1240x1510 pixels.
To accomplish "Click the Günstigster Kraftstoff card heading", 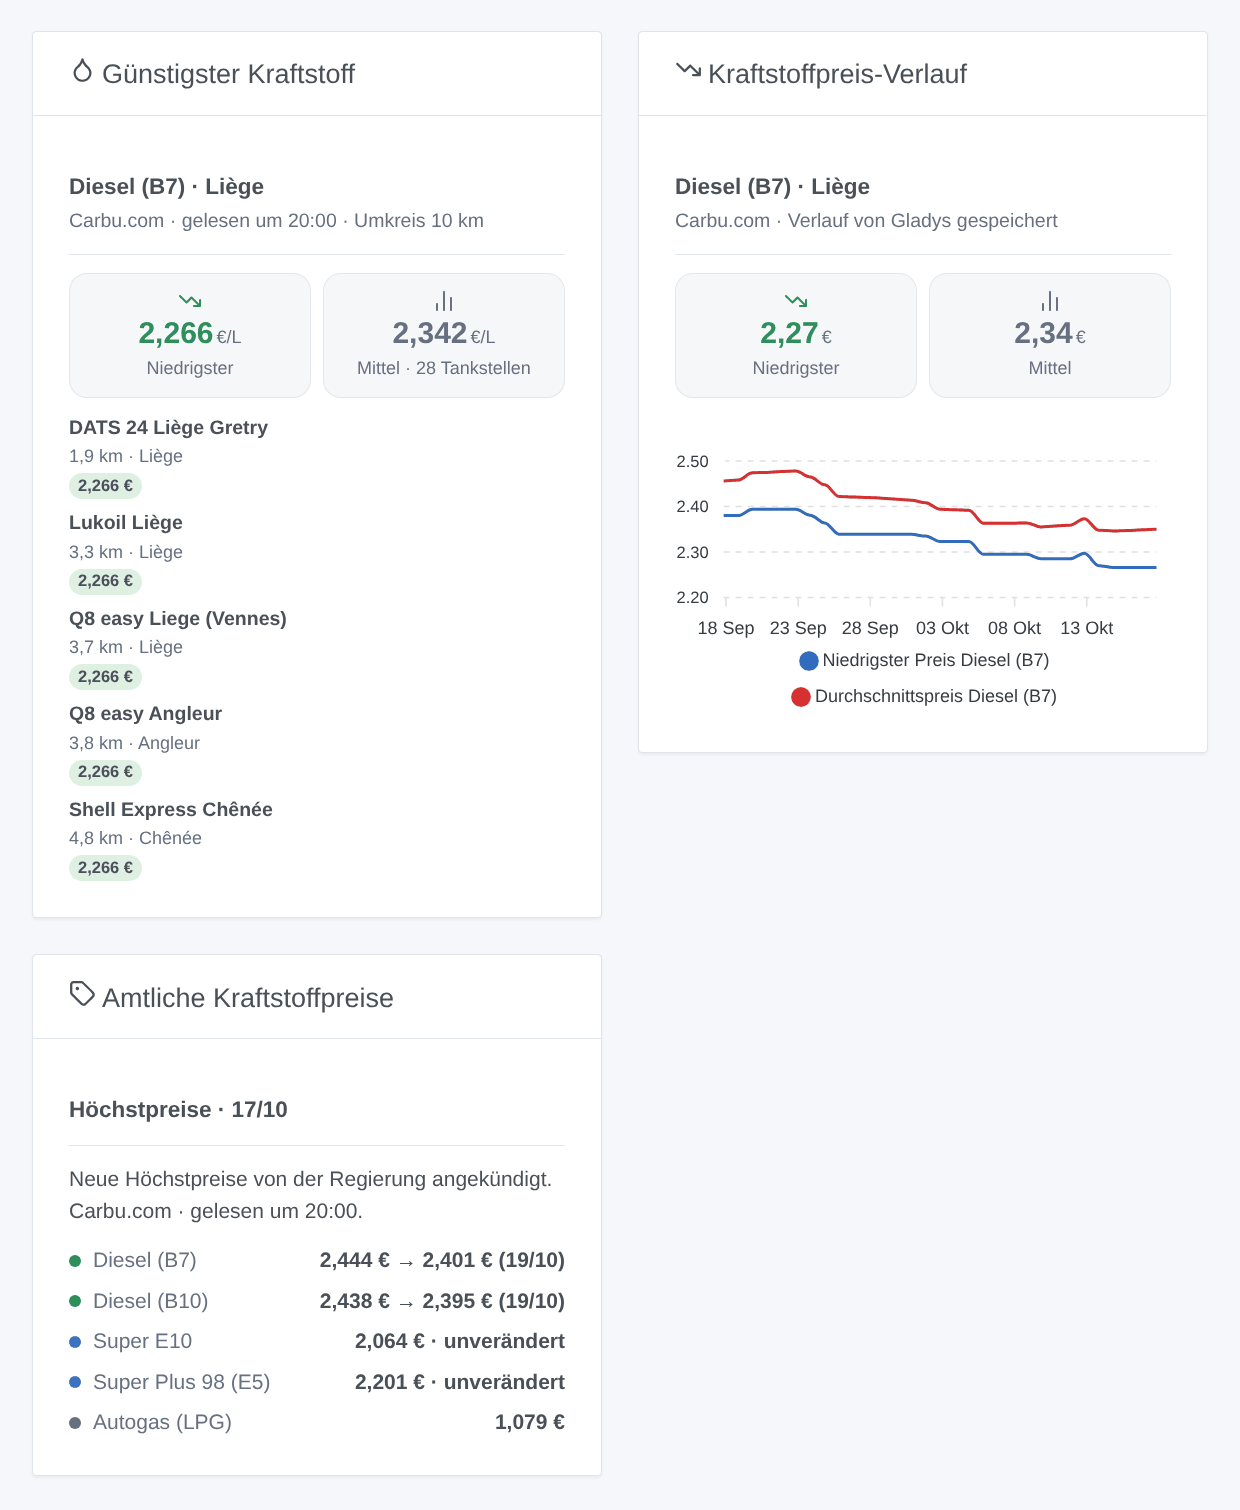I will pyautogui.click(x=228, y=74).
